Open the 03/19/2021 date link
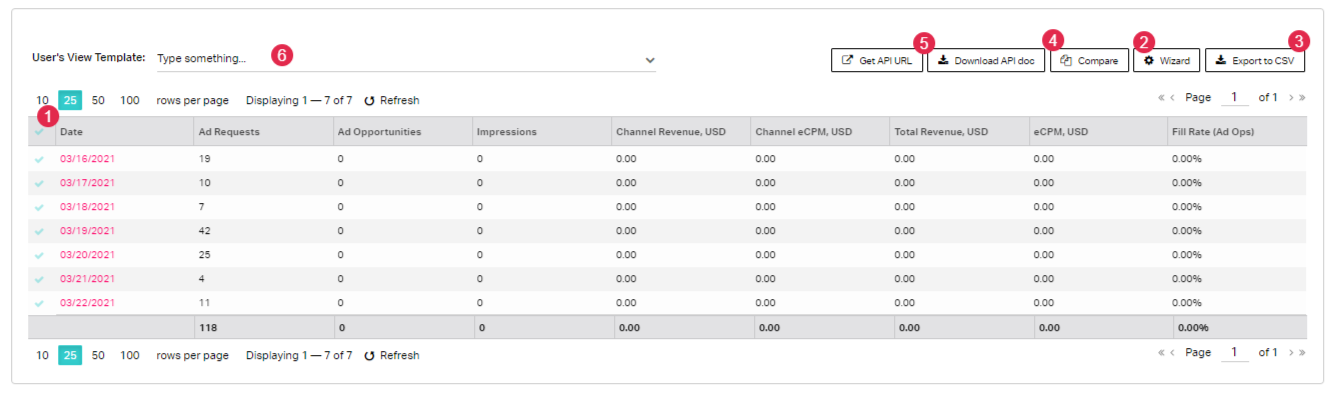This screenshot has height=393, width=1325. coord(87,231)
